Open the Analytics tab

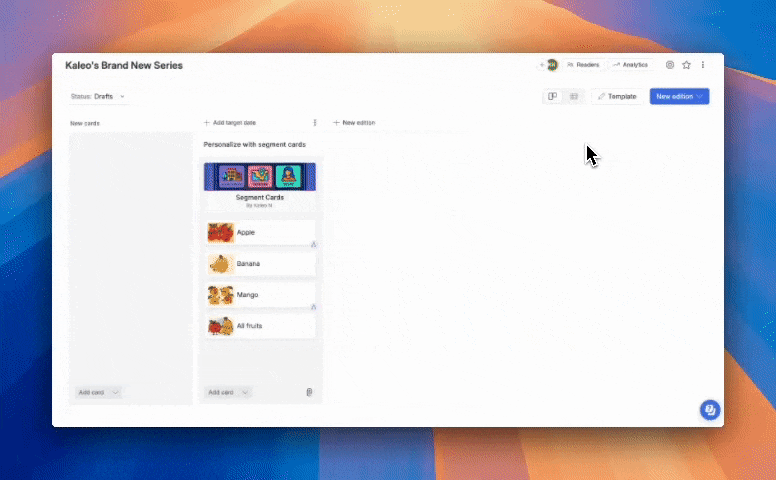(630, 65)
